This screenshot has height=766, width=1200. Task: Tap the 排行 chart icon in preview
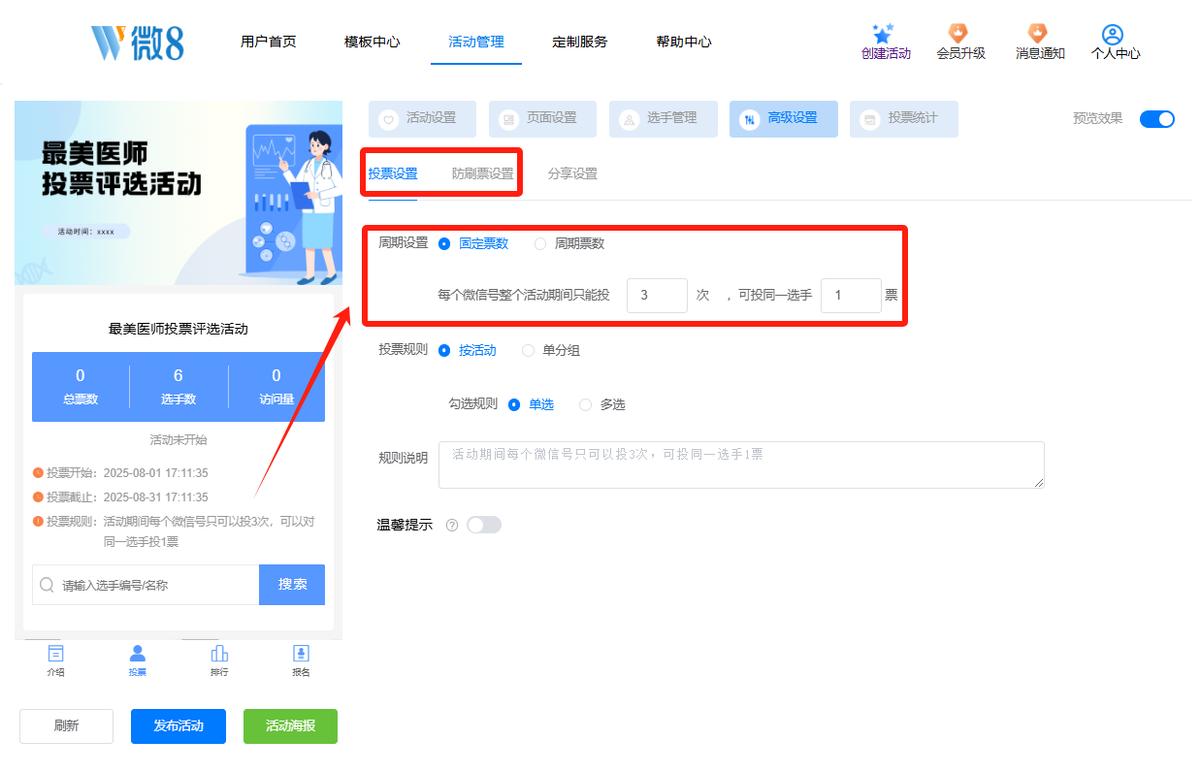coord(219,653)
